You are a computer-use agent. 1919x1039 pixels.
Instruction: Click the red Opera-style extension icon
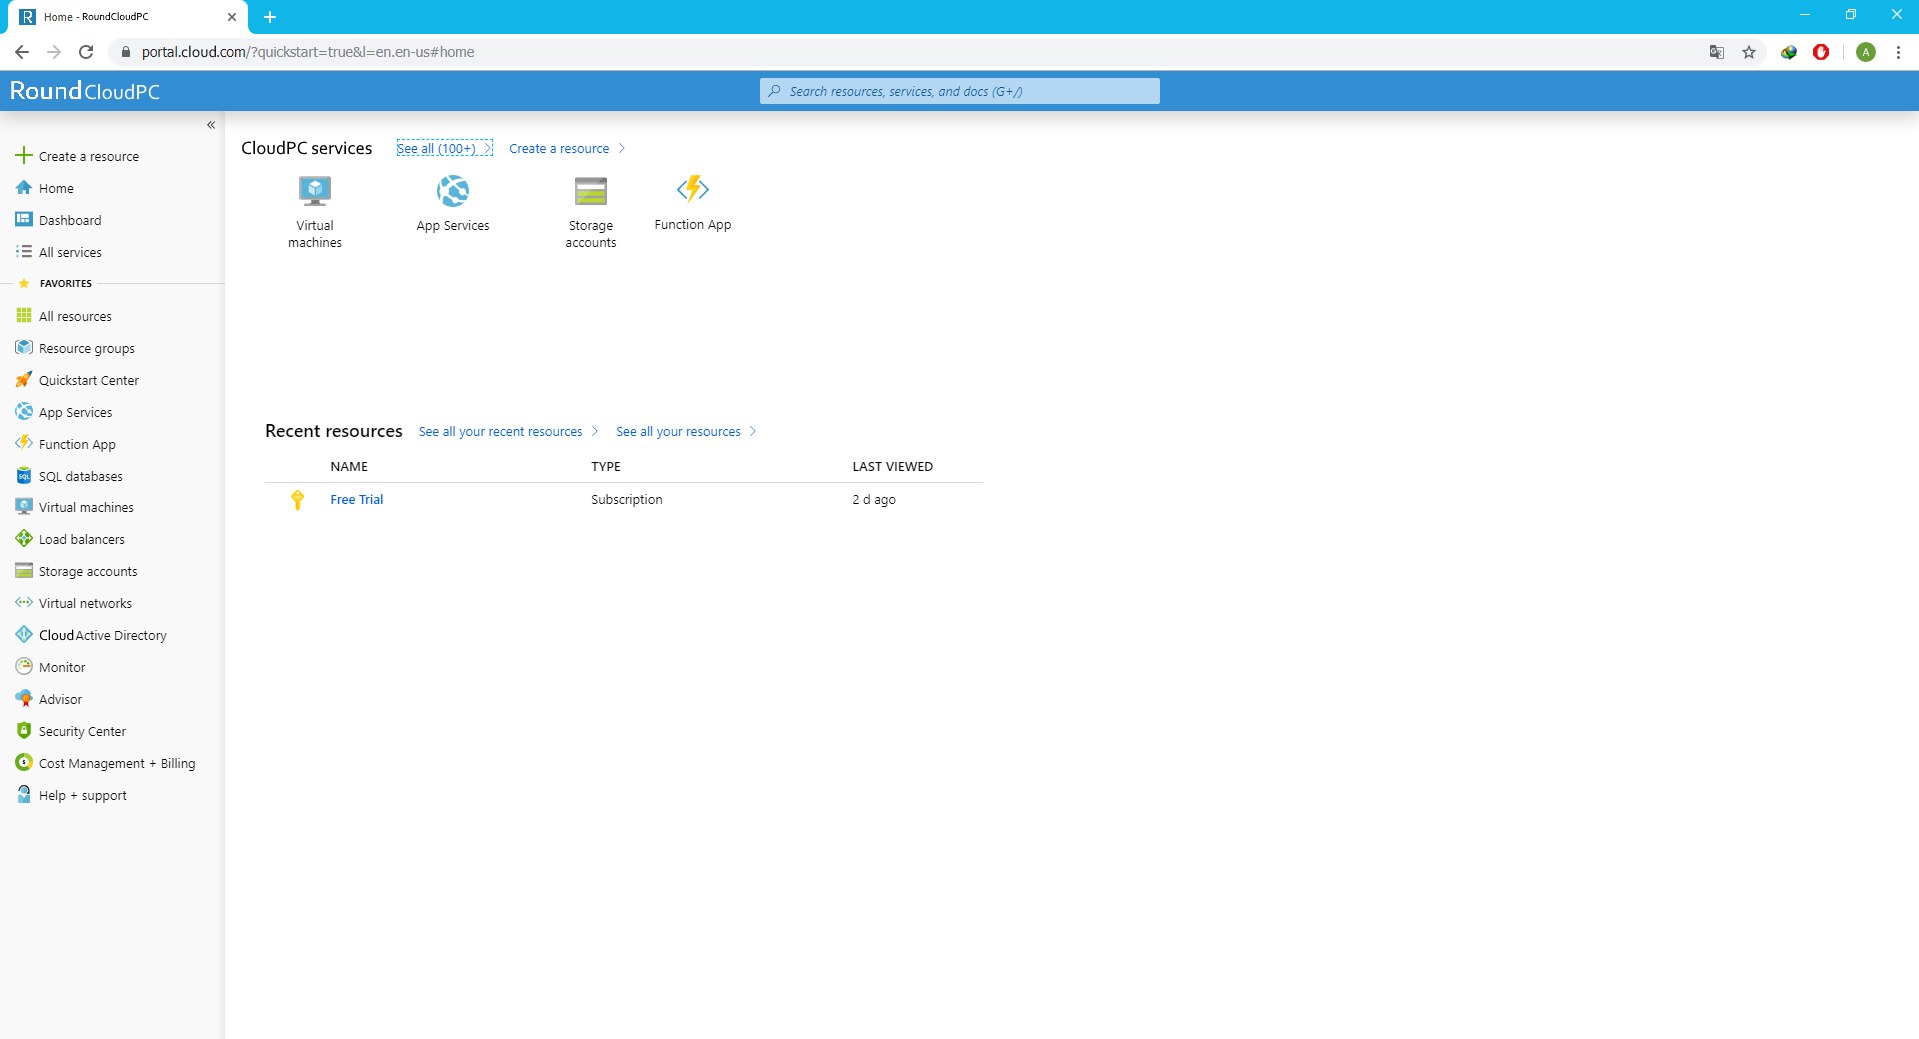(1821, 52)
